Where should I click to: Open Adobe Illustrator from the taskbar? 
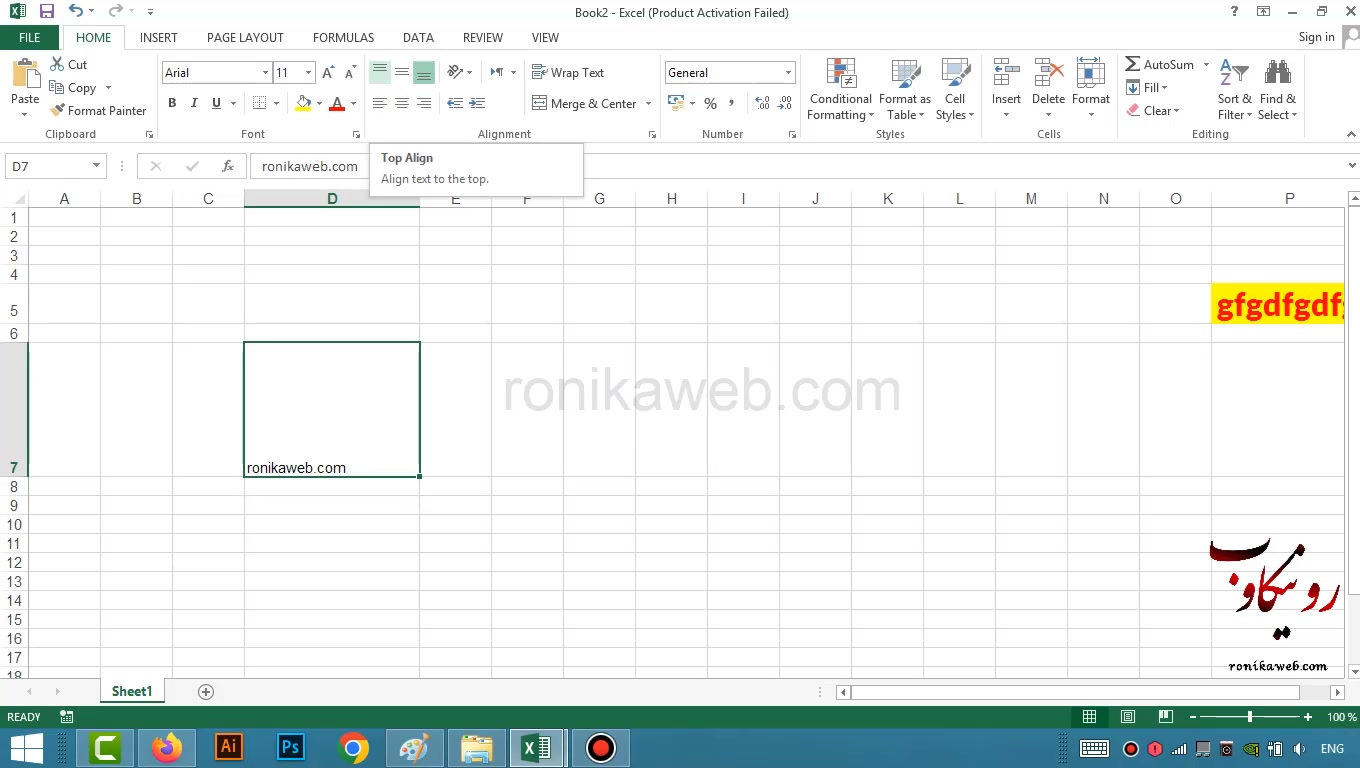pyautogui.click(x=229, y=748)
